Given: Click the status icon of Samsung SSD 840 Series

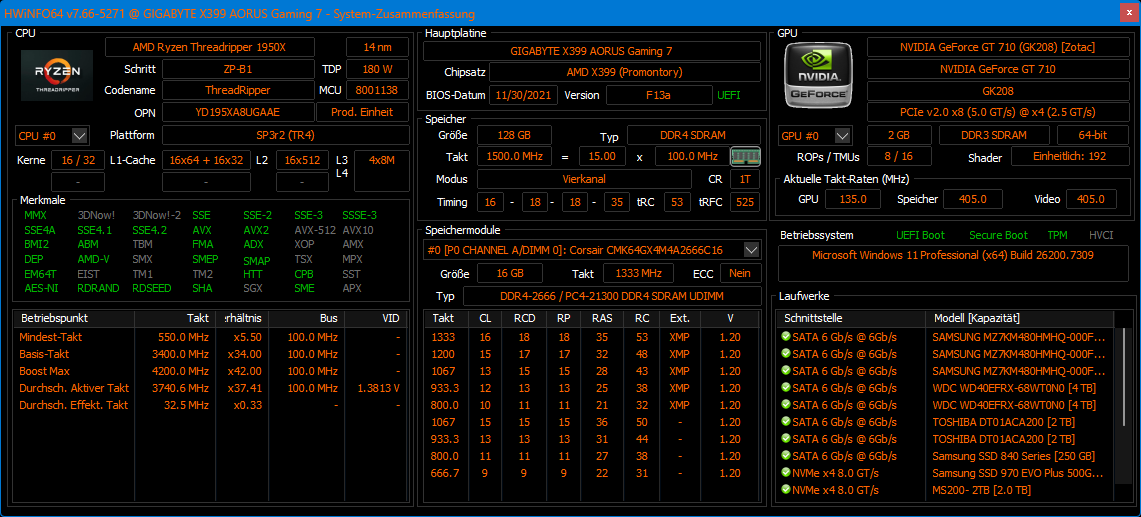Looking at the screenshot, I should point(786,456).
